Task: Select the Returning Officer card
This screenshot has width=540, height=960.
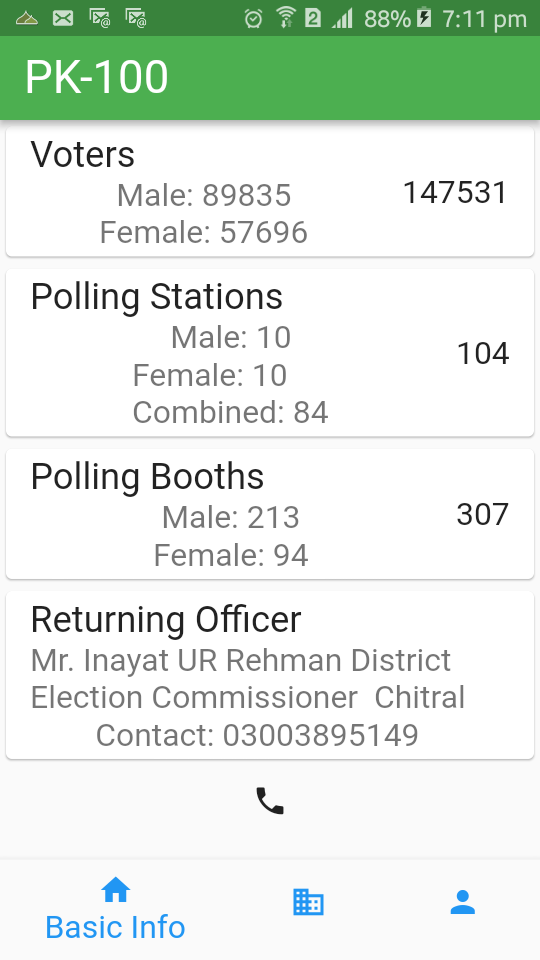Action: coord(270,675)
